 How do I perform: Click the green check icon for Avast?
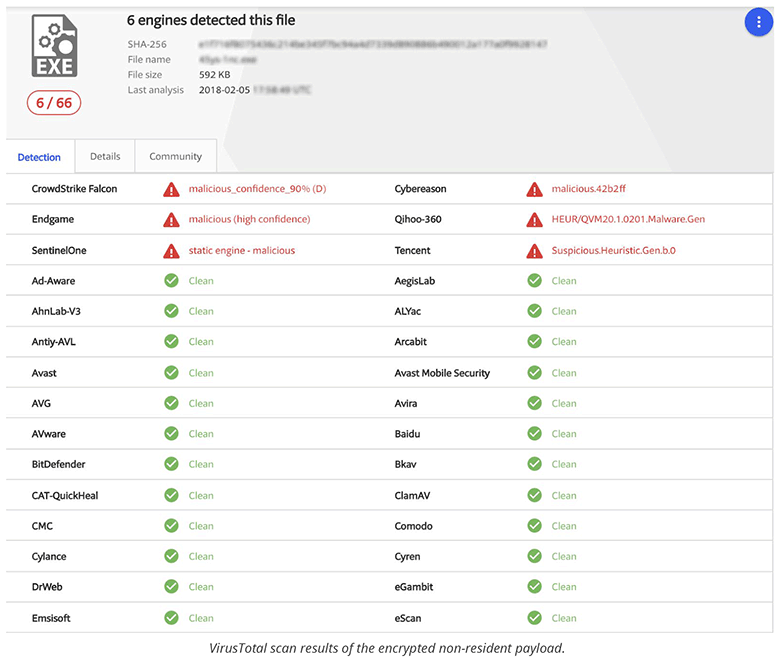(x=172, y=373)
